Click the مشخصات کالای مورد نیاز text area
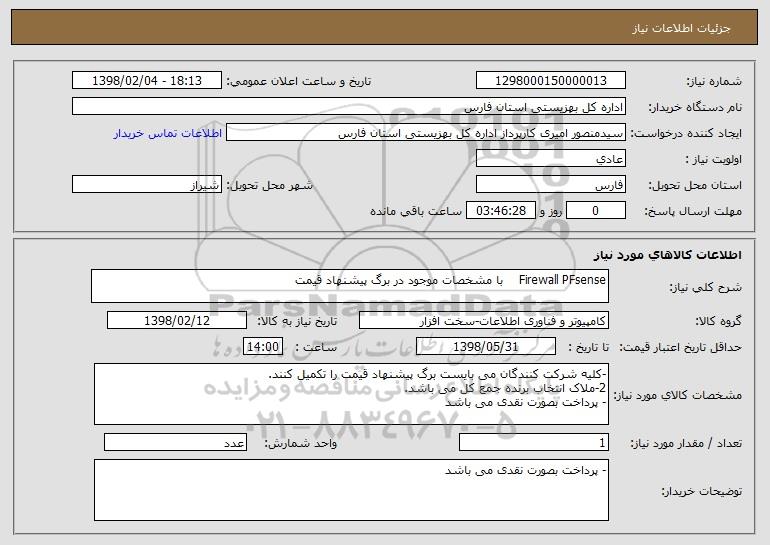This screenshot has width=770, height=545. click(351, 394)
